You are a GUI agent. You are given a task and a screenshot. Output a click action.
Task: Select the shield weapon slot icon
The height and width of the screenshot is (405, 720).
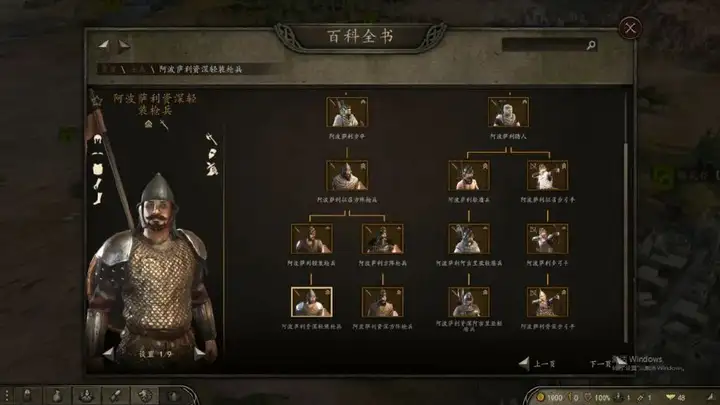212,154
